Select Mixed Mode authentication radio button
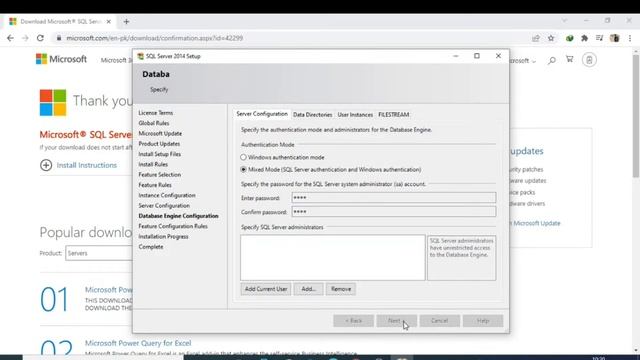Screen dimensions: 640x360 coord(243,169)
